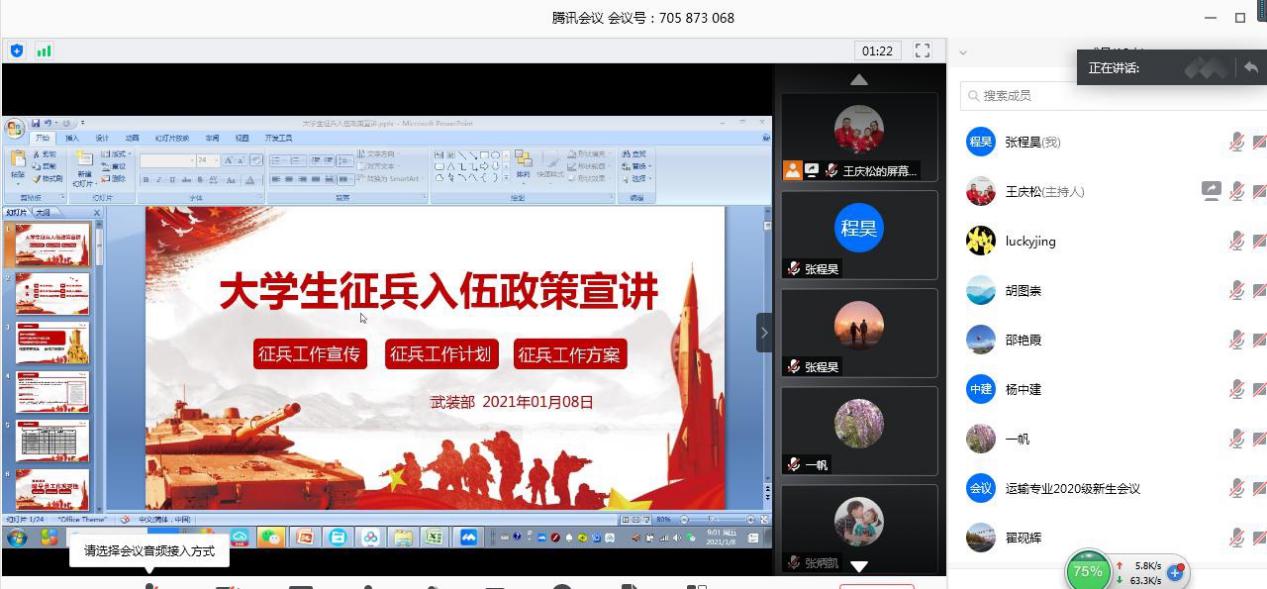Collapse the video sidebar with the side chevron
The height and width of the screenshot is (589, 1267).
click(x=765, y=332)
